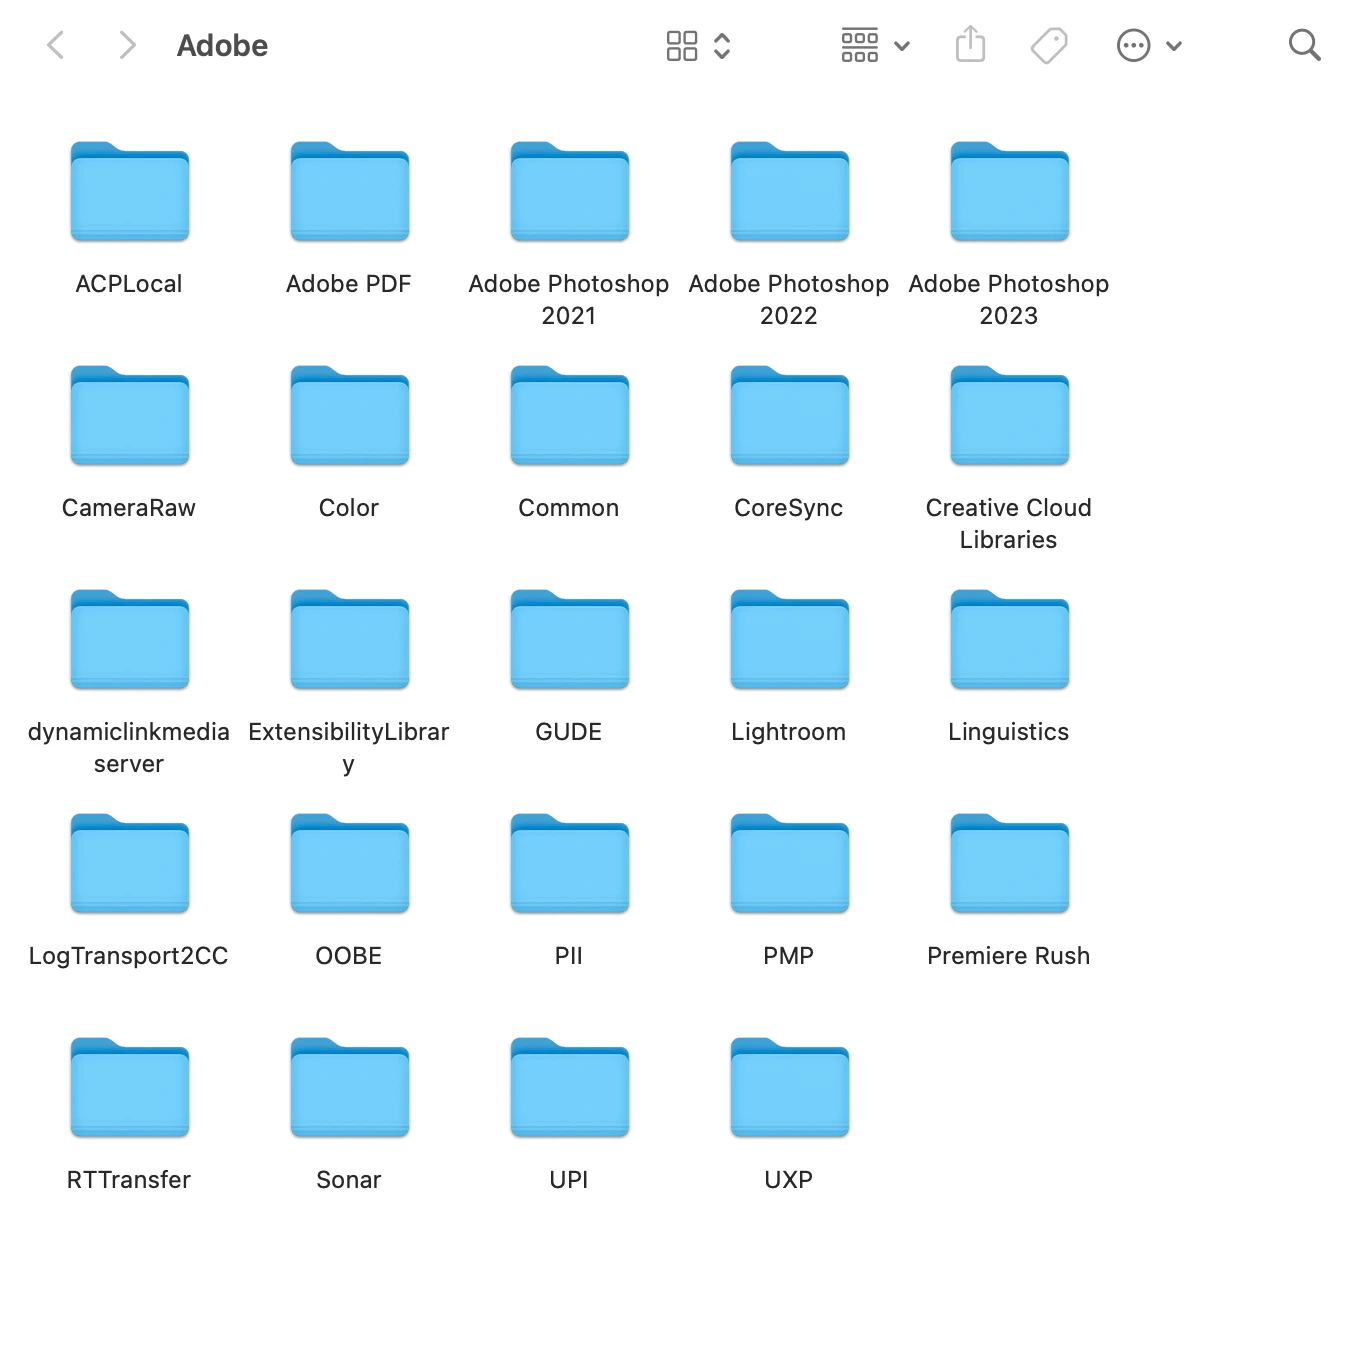Click the 'UPI' name label
This screenshot has height=1364, width=1350.
(569, 1180)
